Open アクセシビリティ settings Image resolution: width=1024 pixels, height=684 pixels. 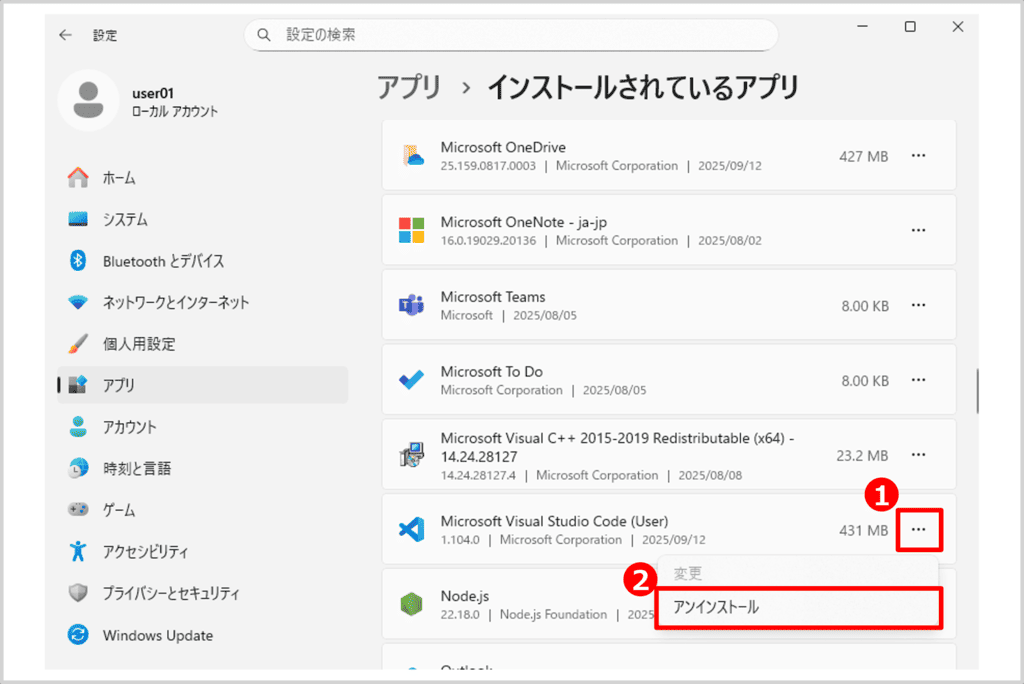click(203, 552)
